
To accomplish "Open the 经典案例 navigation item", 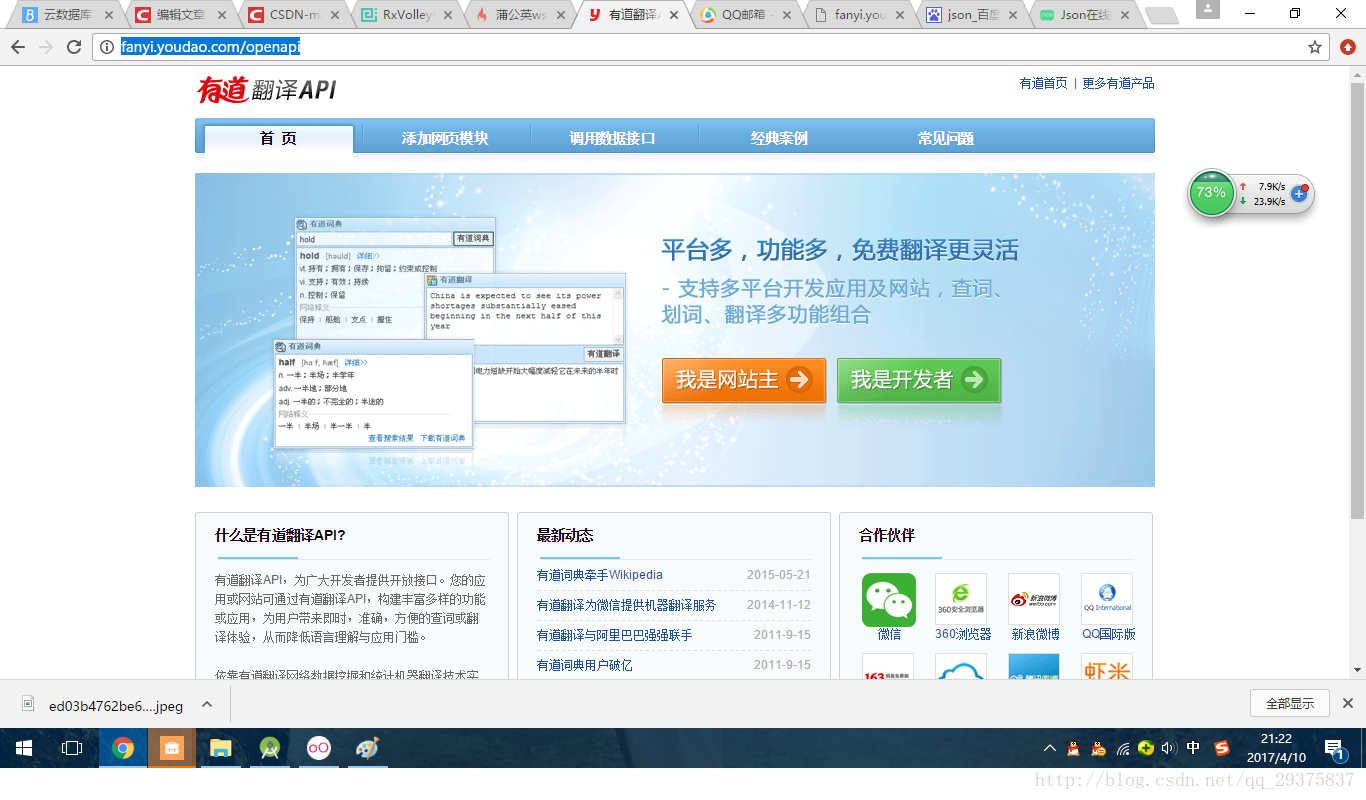I will [x=779, y=138].
